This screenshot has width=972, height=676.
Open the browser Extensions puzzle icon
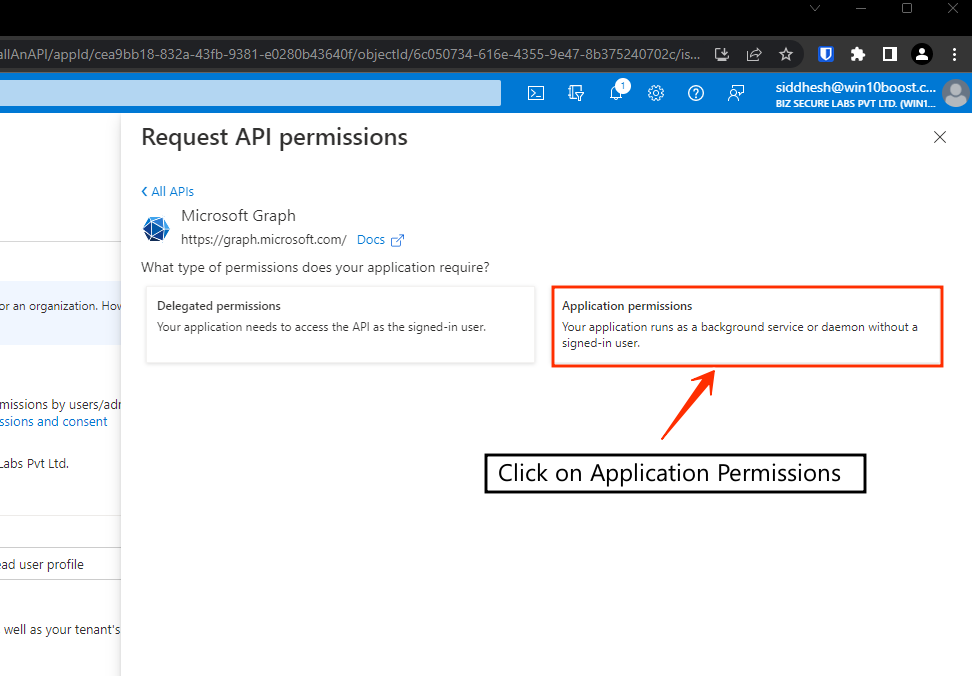(x=857, y=54)
